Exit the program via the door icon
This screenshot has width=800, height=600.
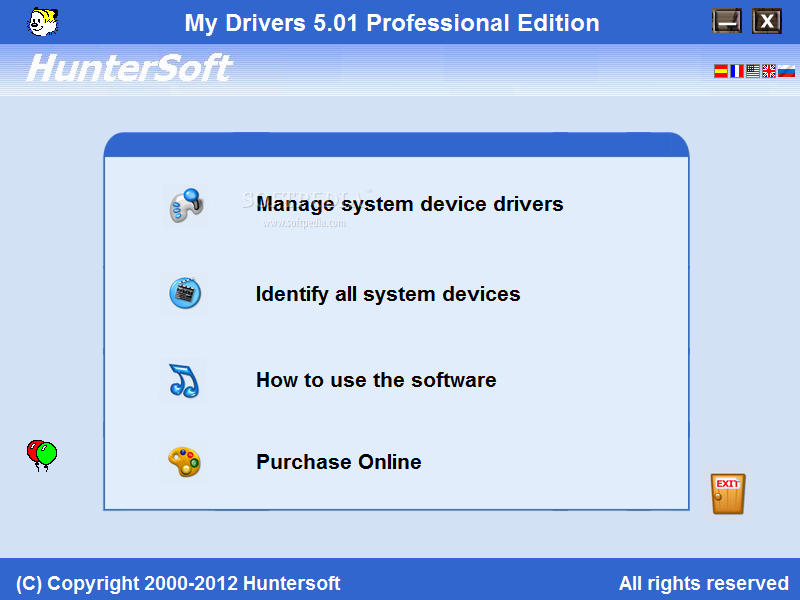click(x=728, y=493)
